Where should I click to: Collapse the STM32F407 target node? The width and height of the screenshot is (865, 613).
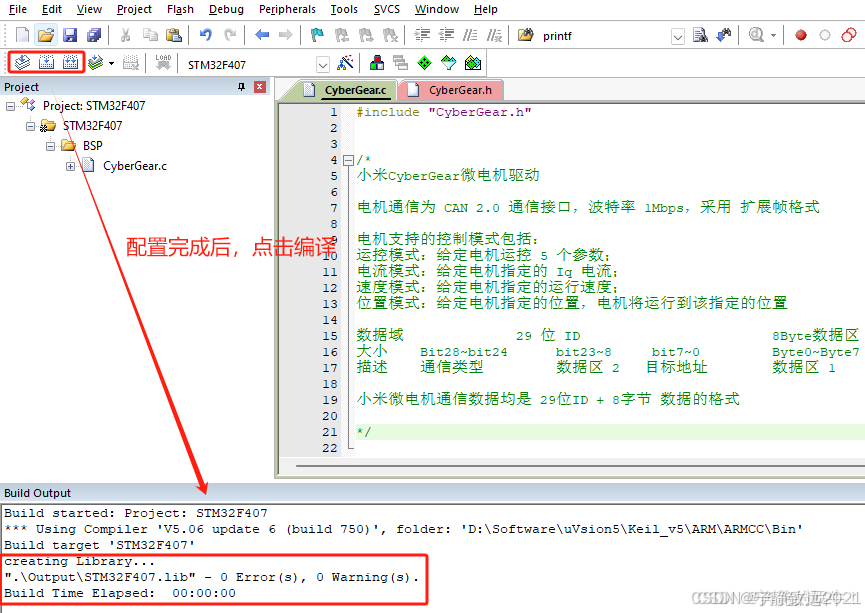pos(30,126)
